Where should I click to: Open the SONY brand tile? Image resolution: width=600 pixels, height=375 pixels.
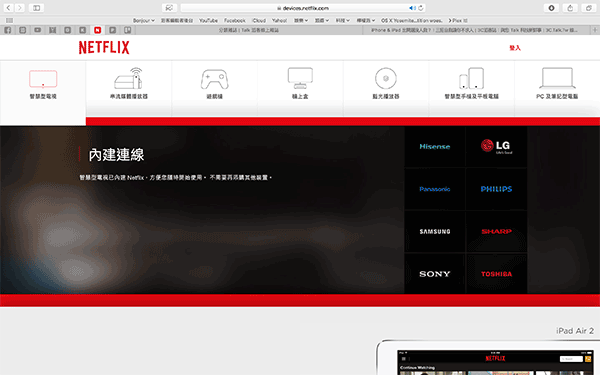pyautogui.click(x=435, y=274)
